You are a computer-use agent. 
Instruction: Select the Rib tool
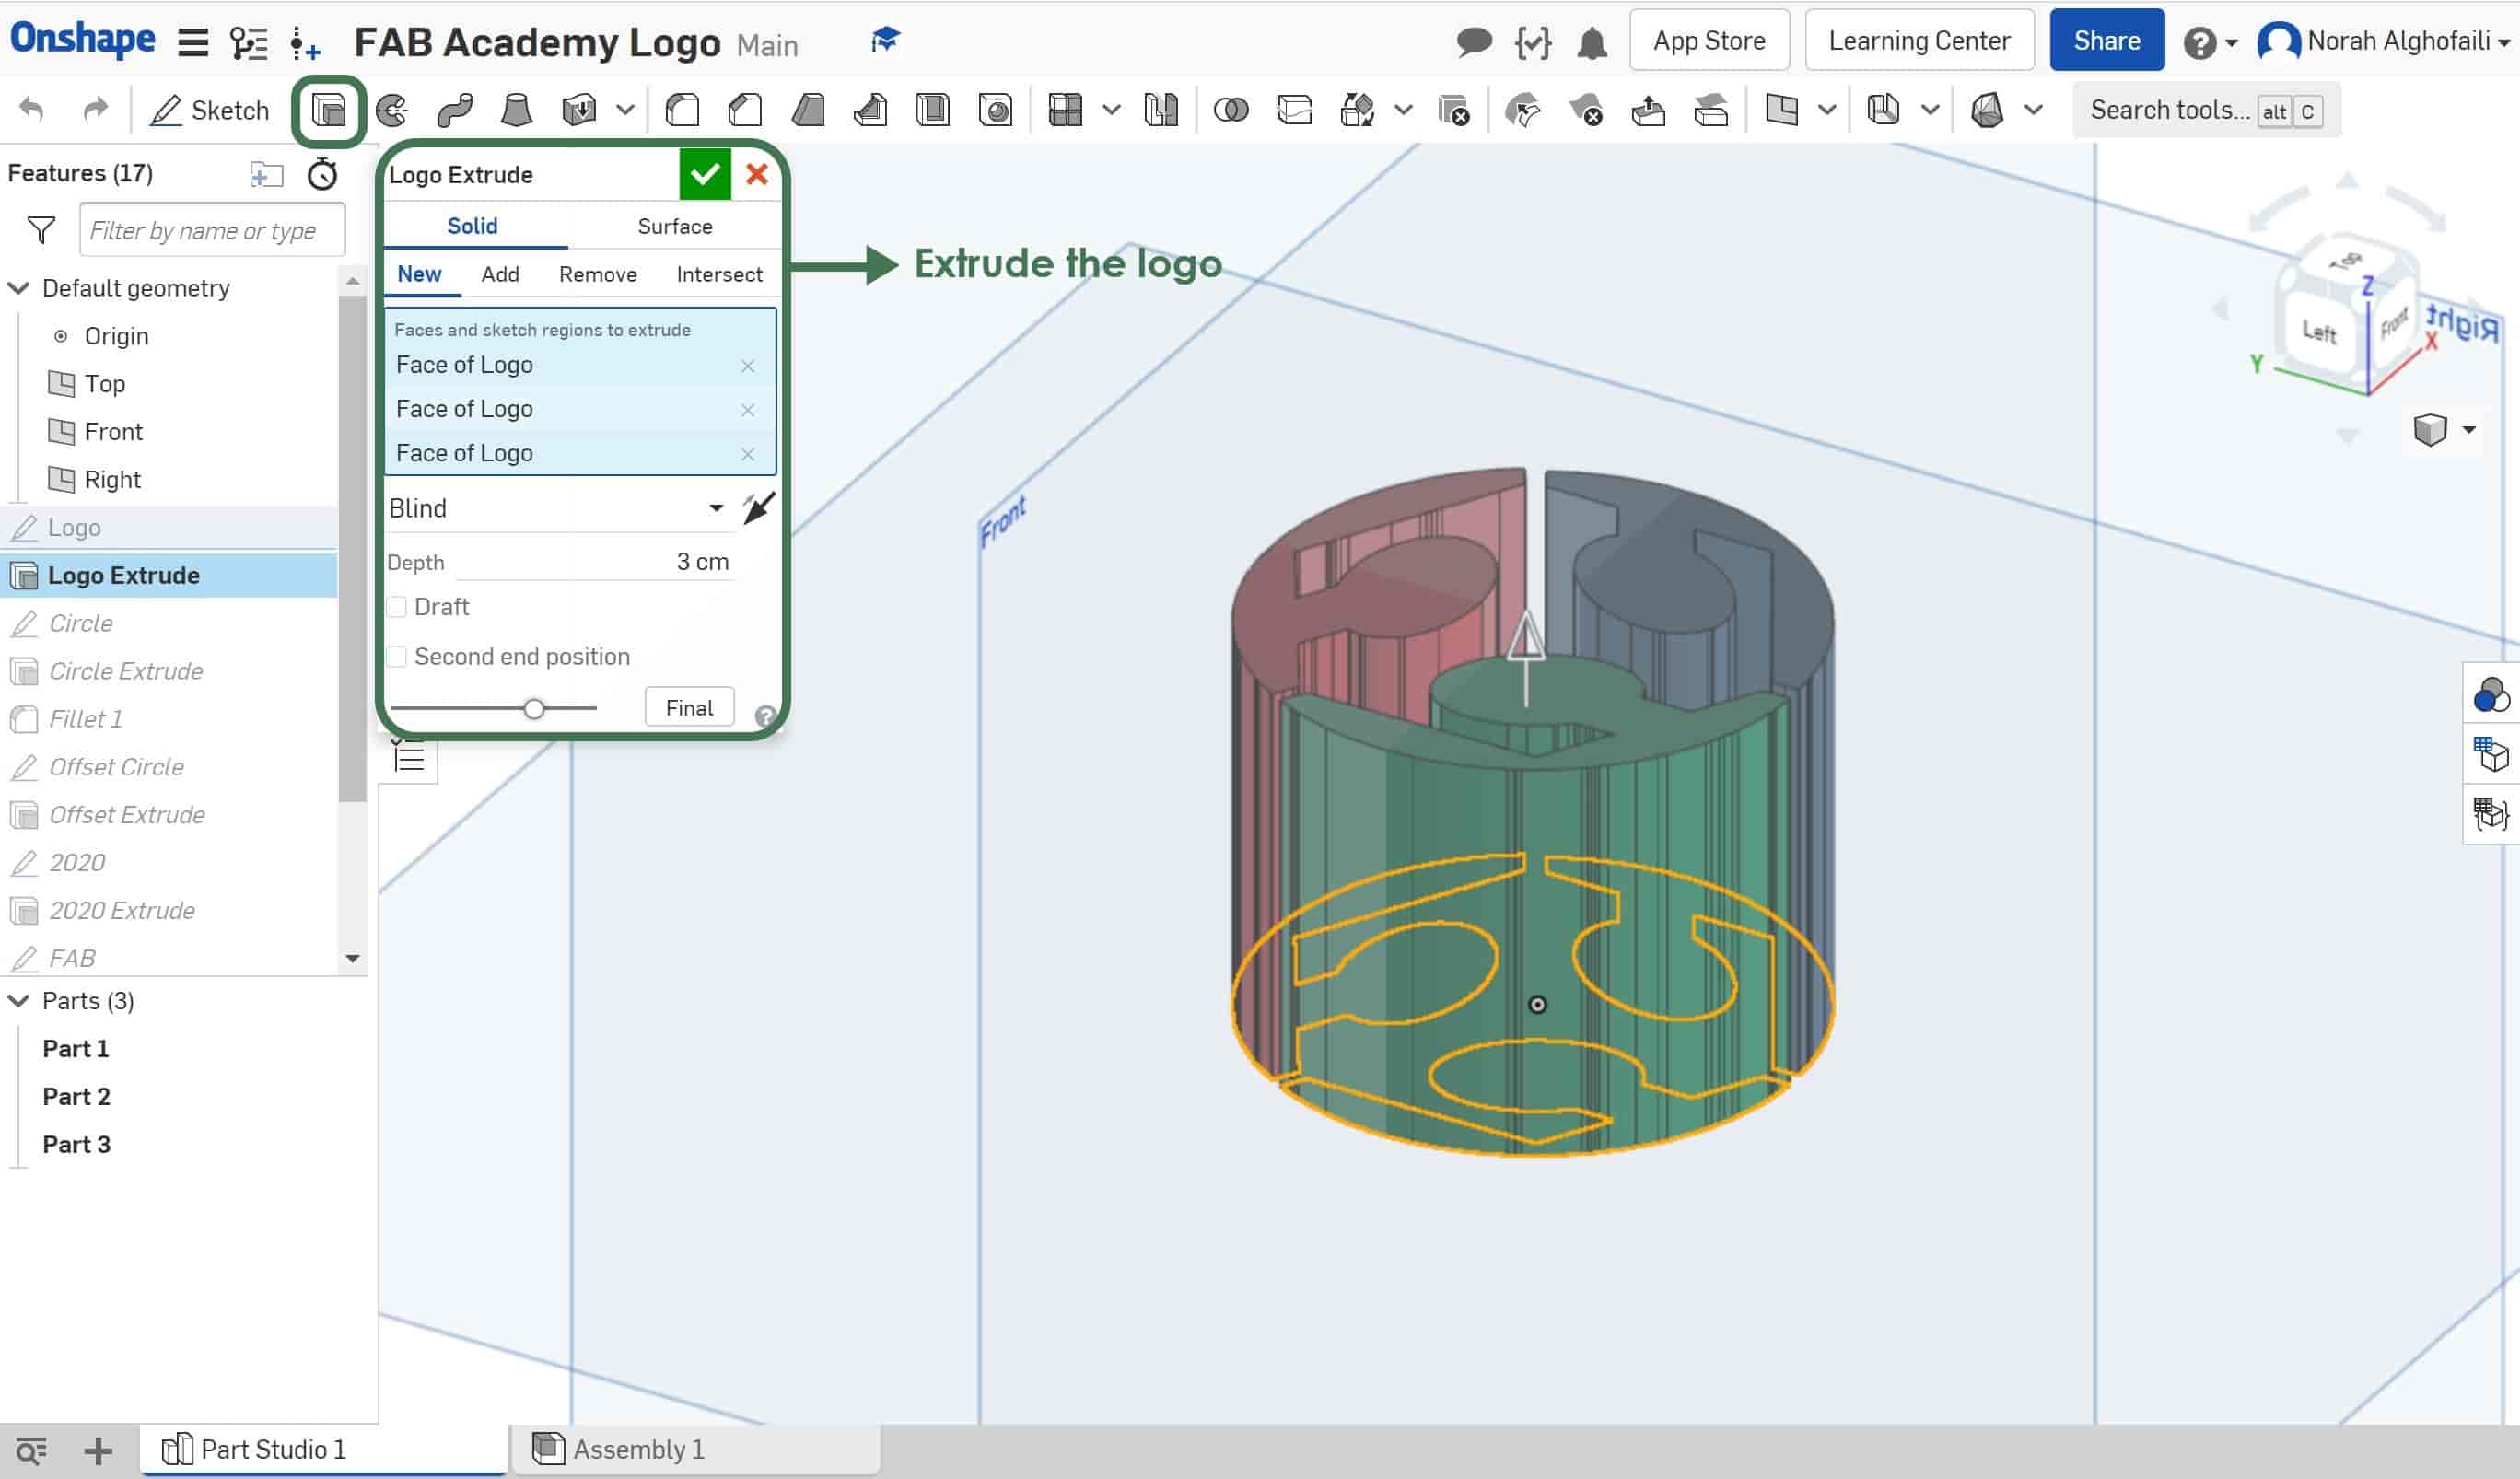[x=870, y=110]
